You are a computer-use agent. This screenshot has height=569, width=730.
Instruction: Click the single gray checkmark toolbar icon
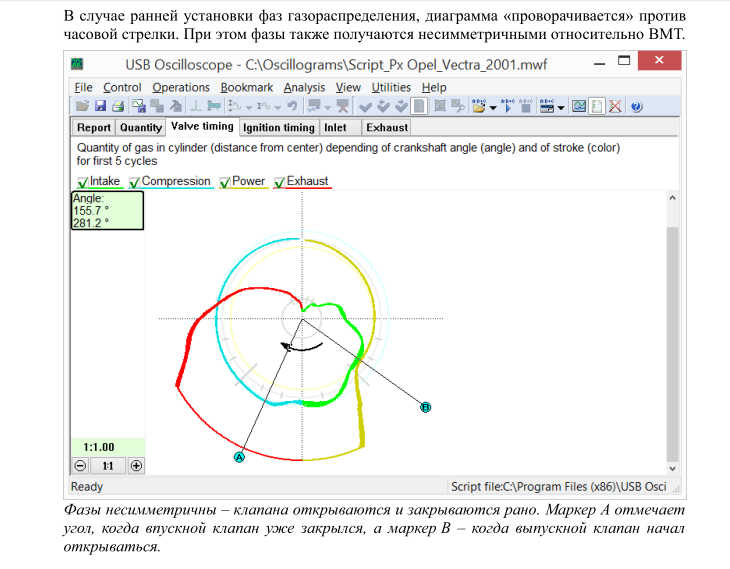coord(365,107)
